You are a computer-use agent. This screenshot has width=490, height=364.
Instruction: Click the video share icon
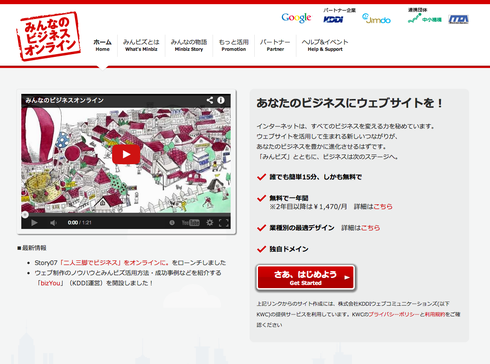coord(210,100)
